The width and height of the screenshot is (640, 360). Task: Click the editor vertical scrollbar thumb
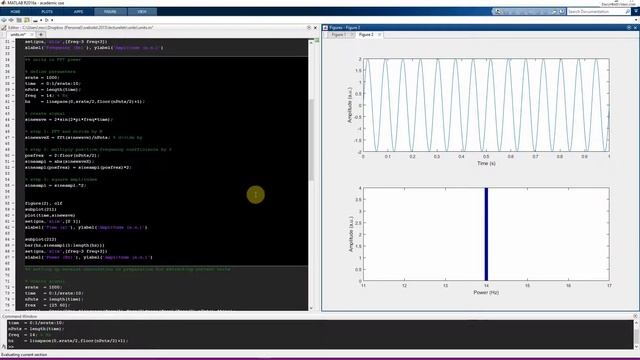pyautogui.click(x=311, y=140)
